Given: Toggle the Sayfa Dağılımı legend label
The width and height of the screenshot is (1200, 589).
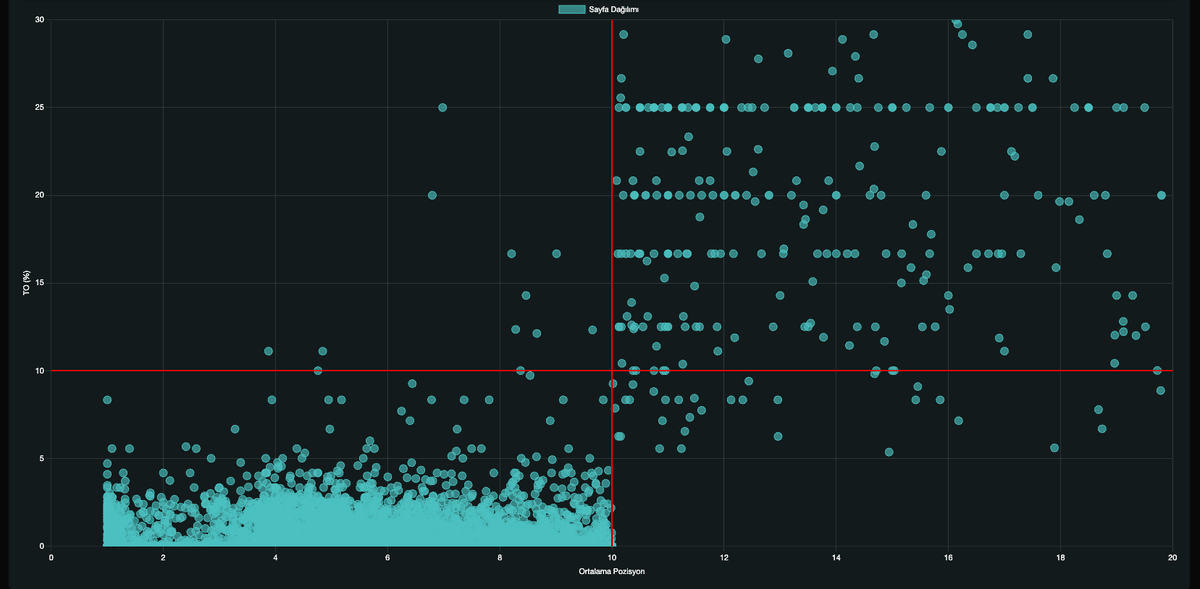Looking at the screenshot, I should click(x=613, y=9).
